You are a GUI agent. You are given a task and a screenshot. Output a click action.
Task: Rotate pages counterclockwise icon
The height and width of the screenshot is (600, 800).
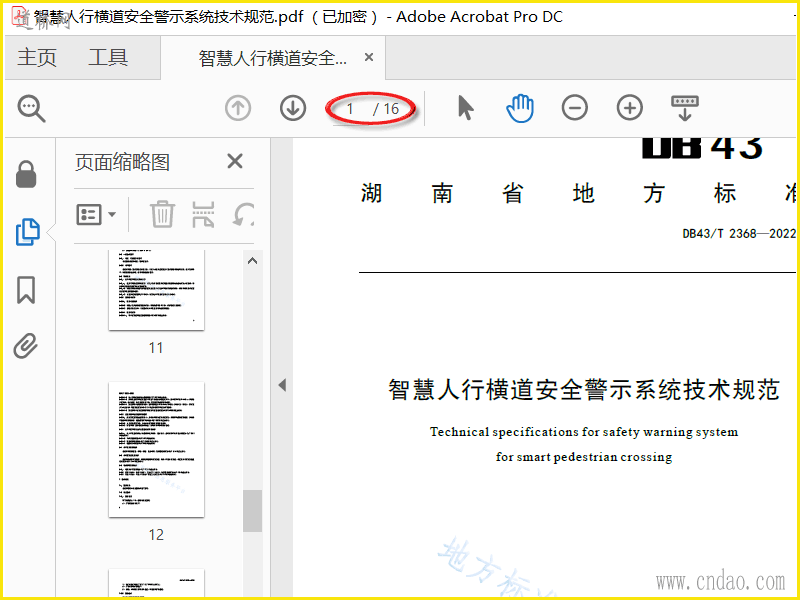(243, 214)
